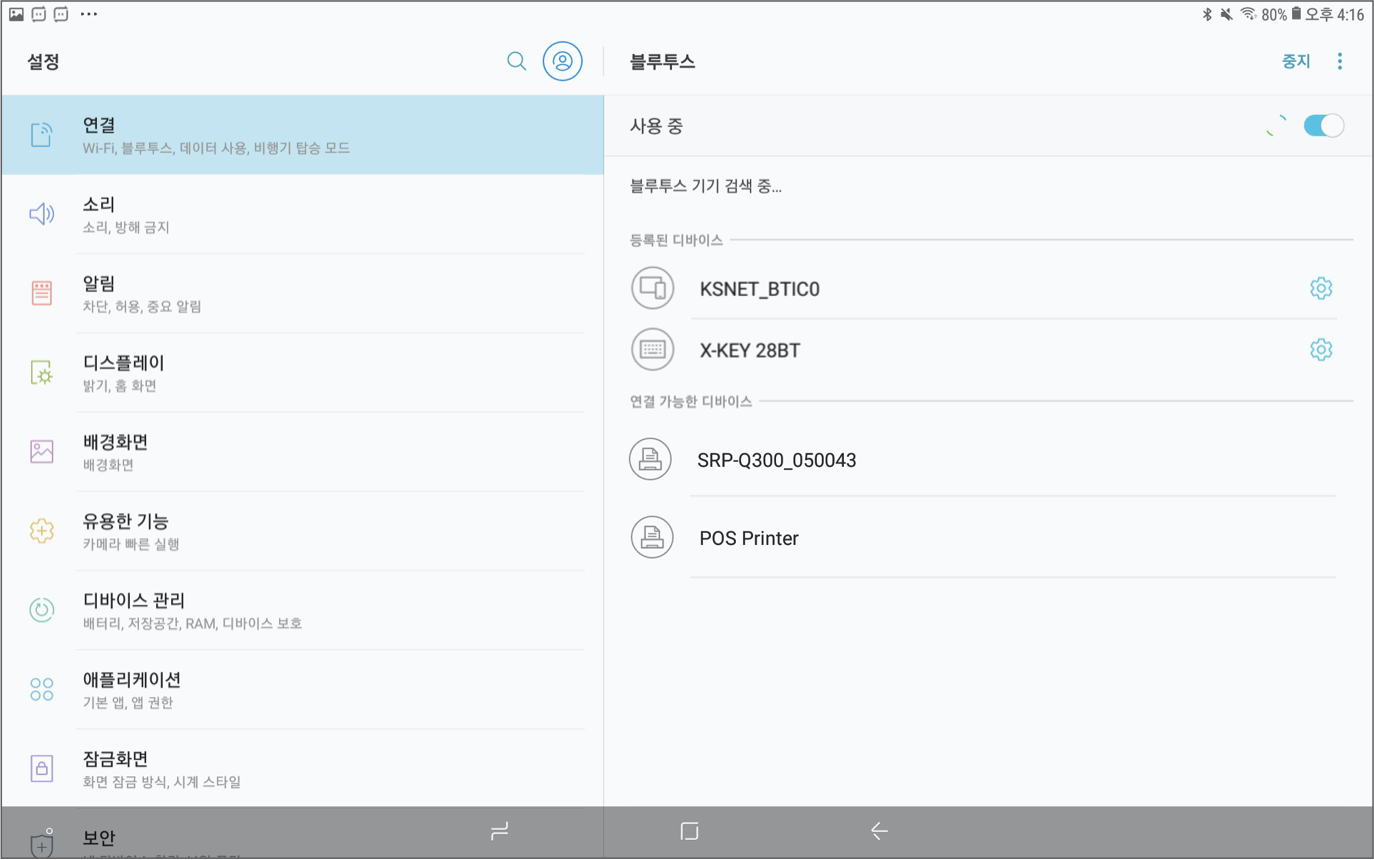The width and height of the screenshot is (1374, 860).
Task: Tap the SRP-Q300_050043 printer icon
Action: [650, 460]
